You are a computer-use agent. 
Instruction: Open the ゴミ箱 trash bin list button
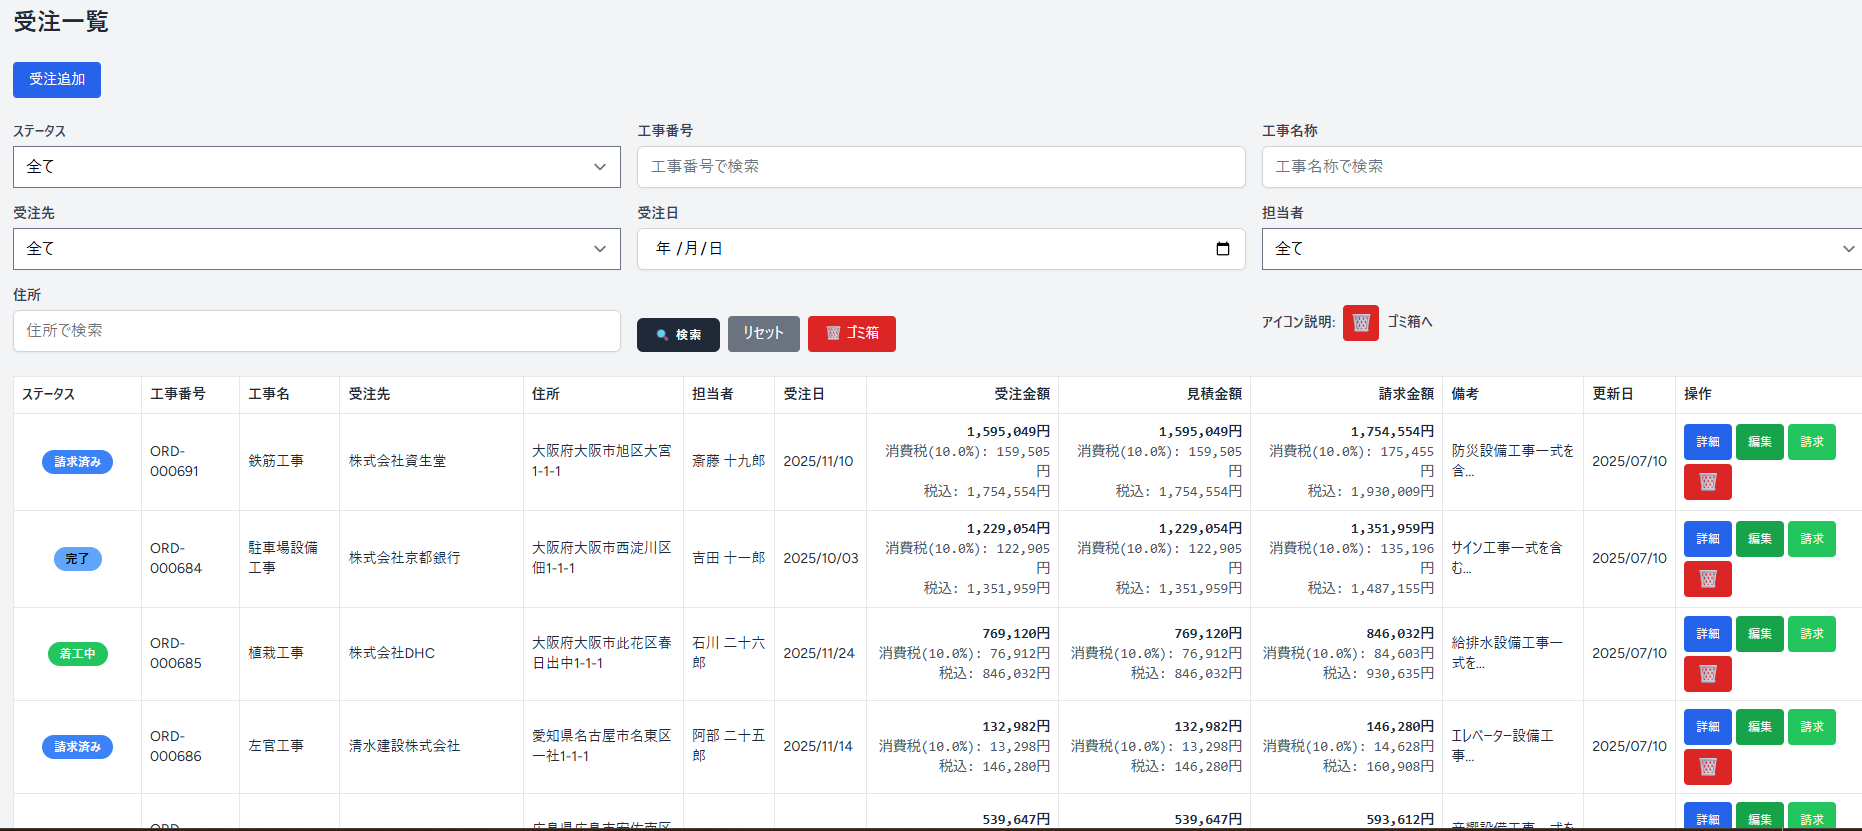point(851,333)
